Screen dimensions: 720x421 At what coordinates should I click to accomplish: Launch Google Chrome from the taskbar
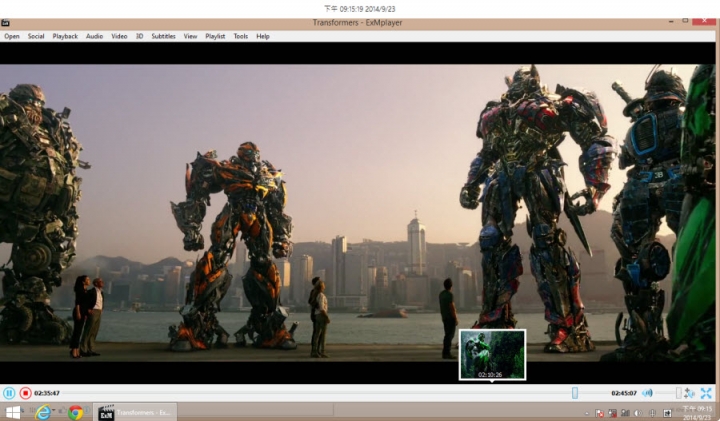[x=76, y=412]
